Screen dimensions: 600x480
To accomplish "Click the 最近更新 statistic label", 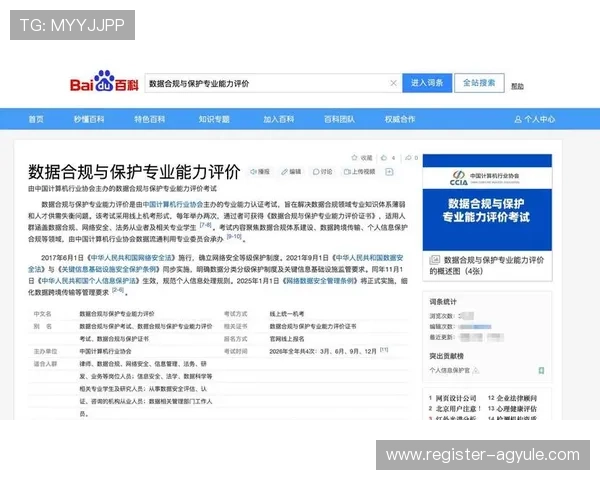I will coord(442,337).
